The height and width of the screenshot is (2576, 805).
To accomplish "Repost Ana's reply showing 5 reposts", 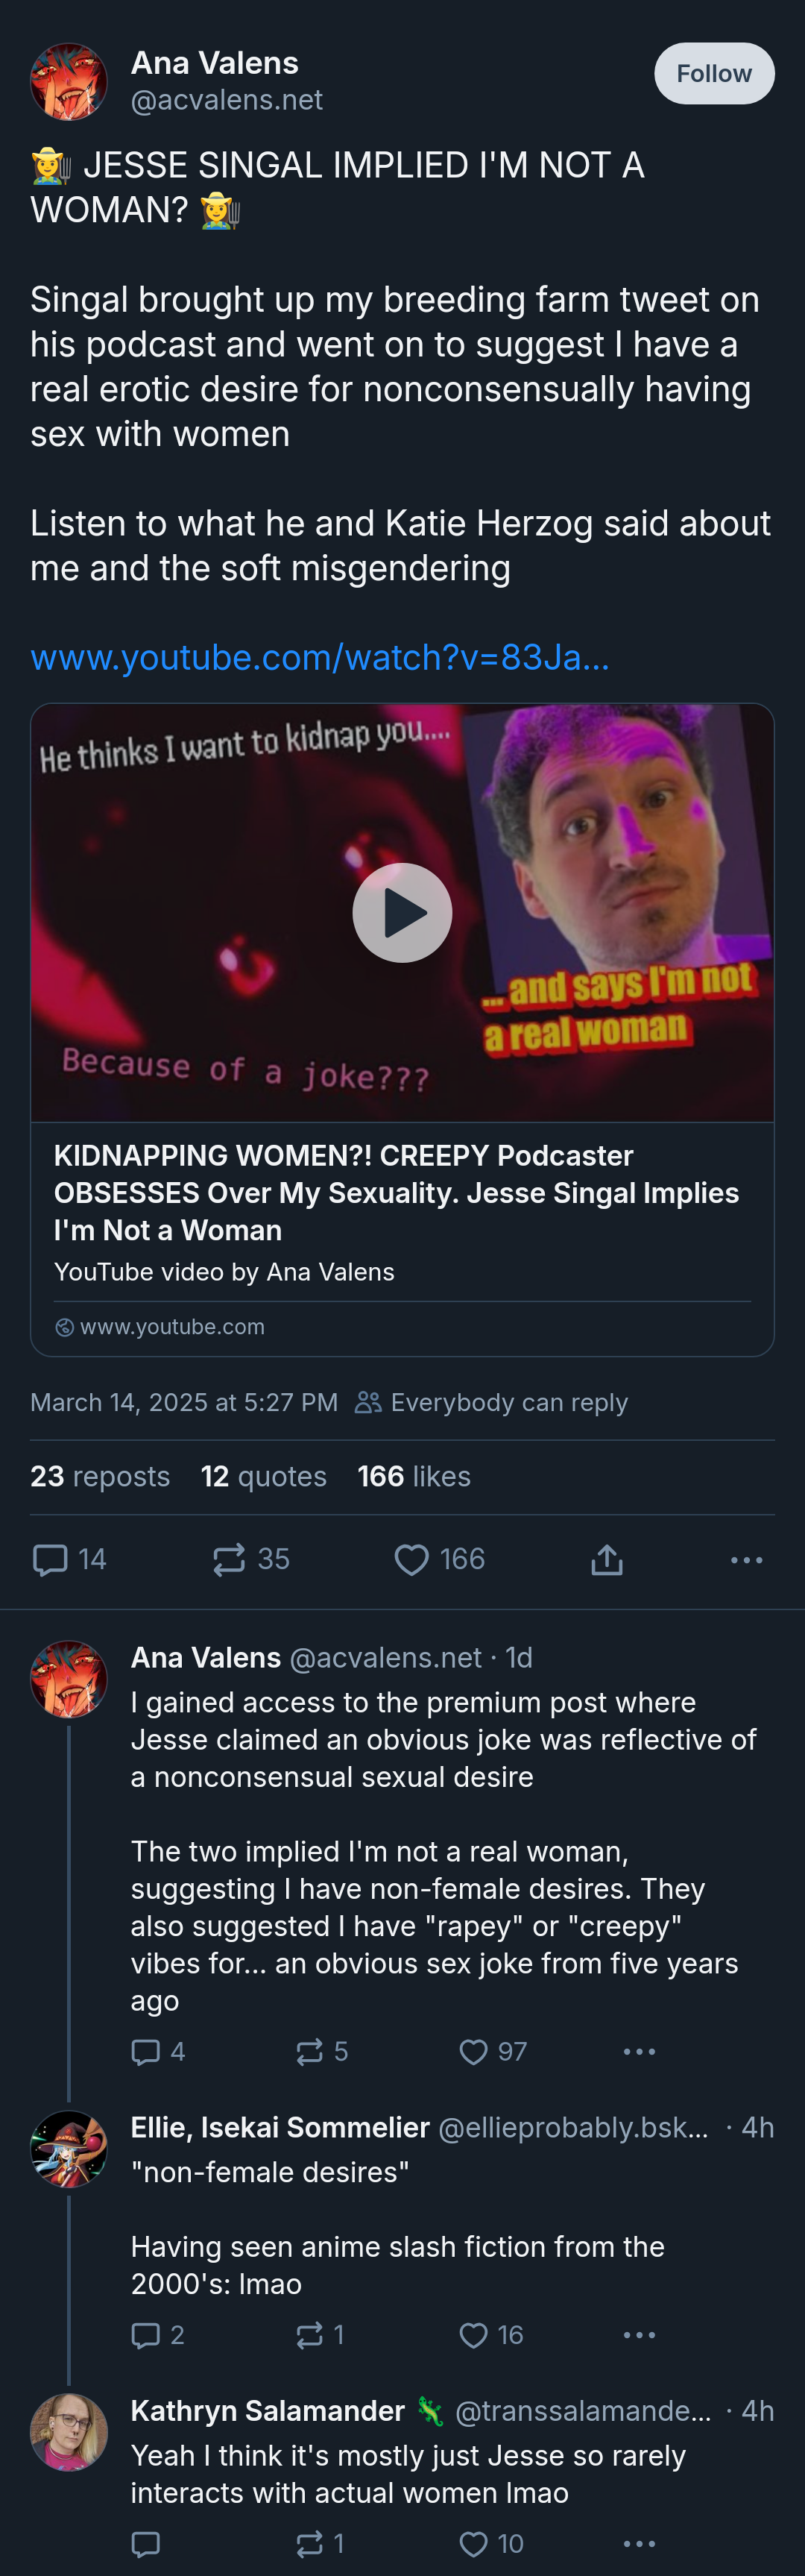I will (322, 2051).
